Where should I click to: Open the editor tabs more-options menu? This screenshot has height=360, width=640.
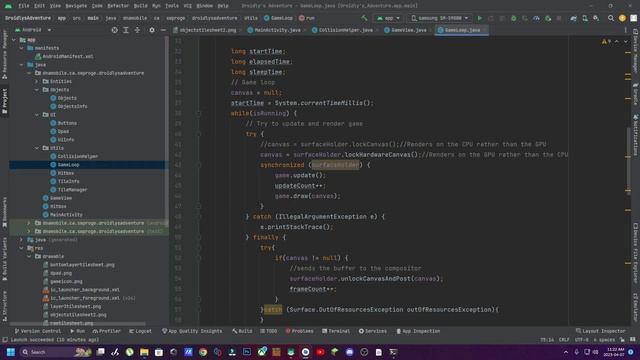coord(625,30)
